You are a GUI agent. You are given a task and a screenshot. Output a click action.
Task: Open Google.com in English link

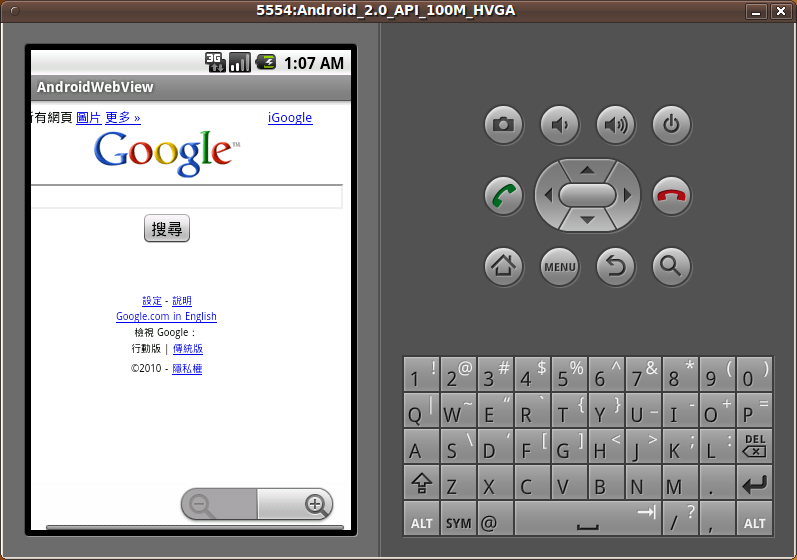pos(166,316)
